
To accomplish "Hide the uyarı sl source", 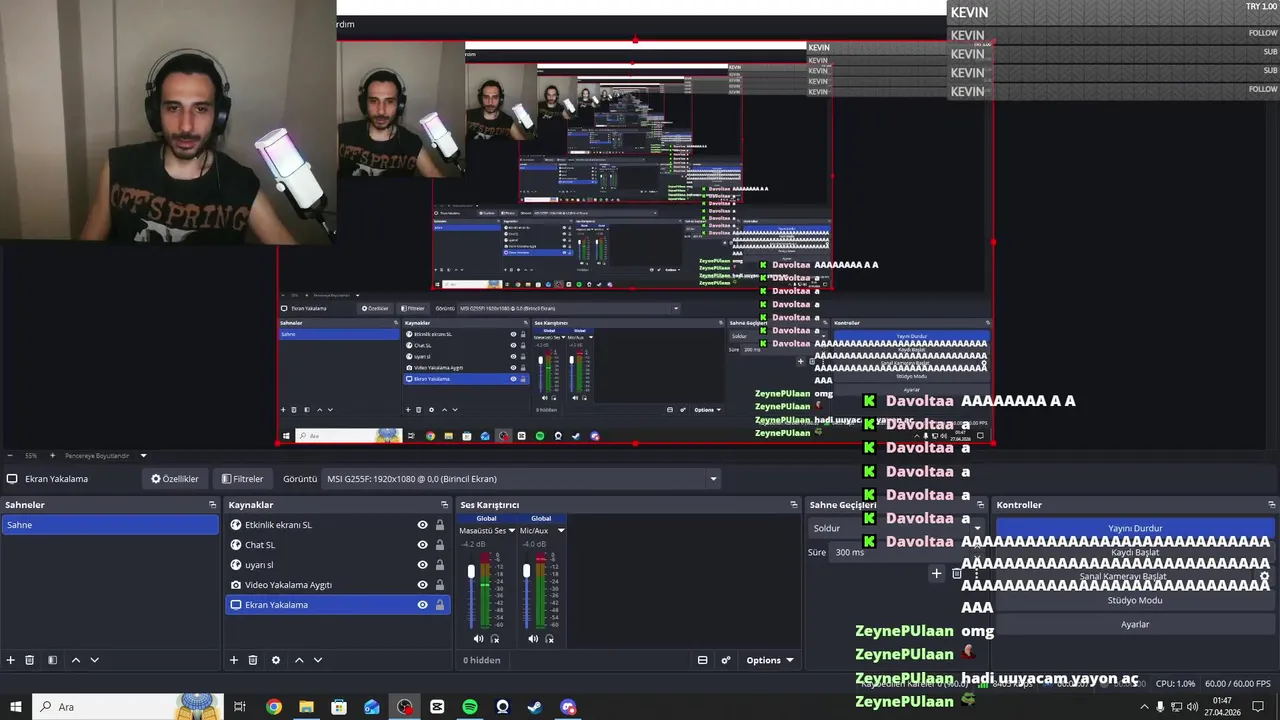I will coord(422,565).
